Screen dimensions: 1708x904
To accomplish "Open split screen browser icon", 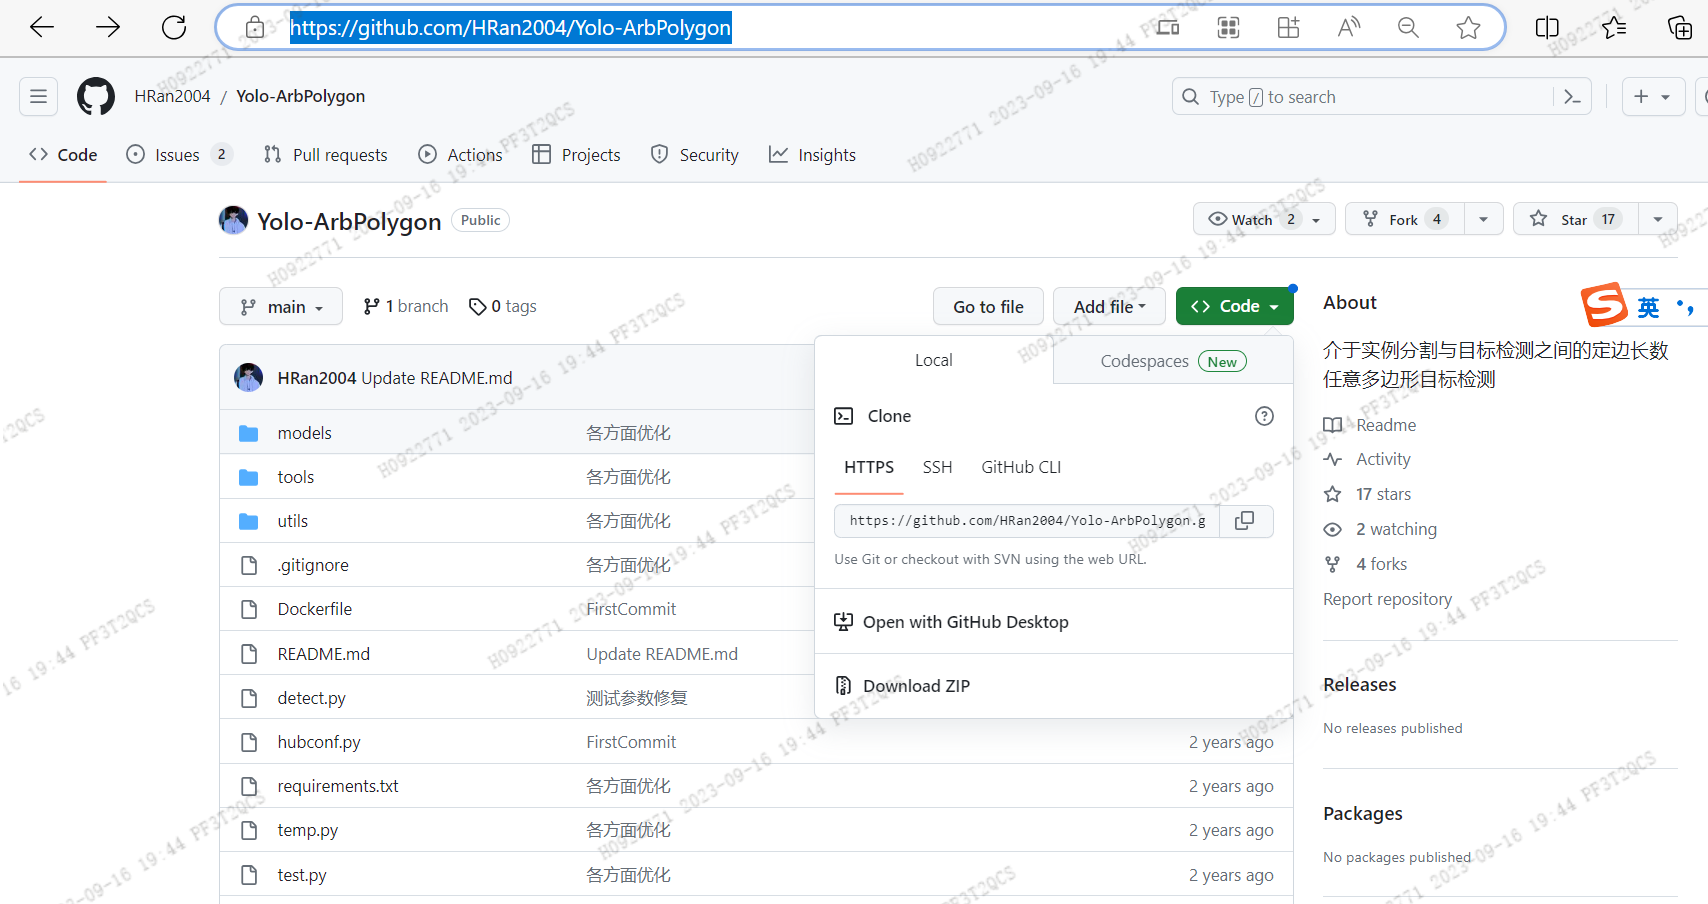I will point(1547,27).
